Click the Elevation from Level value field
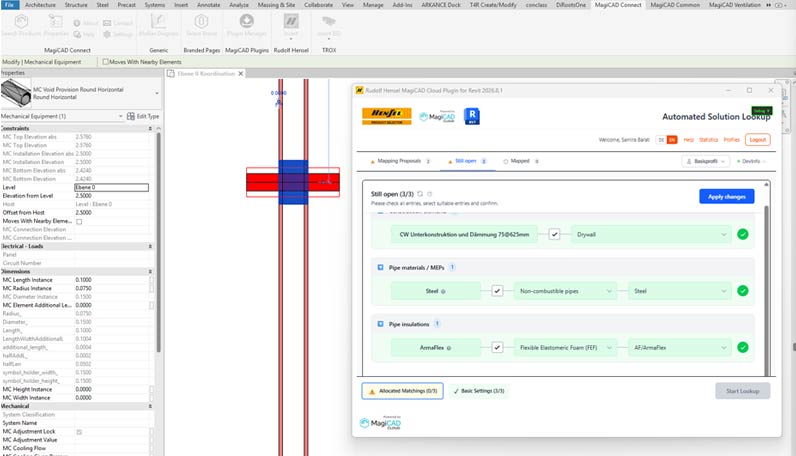The width and height of the screenshot is (796, 456). coord(112,196)
